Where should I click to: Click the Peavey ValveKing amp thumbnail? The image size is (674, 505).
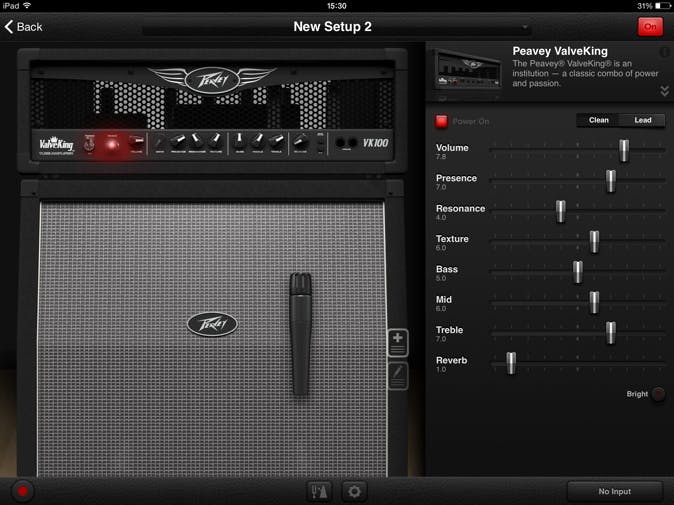tap(469, 70)
